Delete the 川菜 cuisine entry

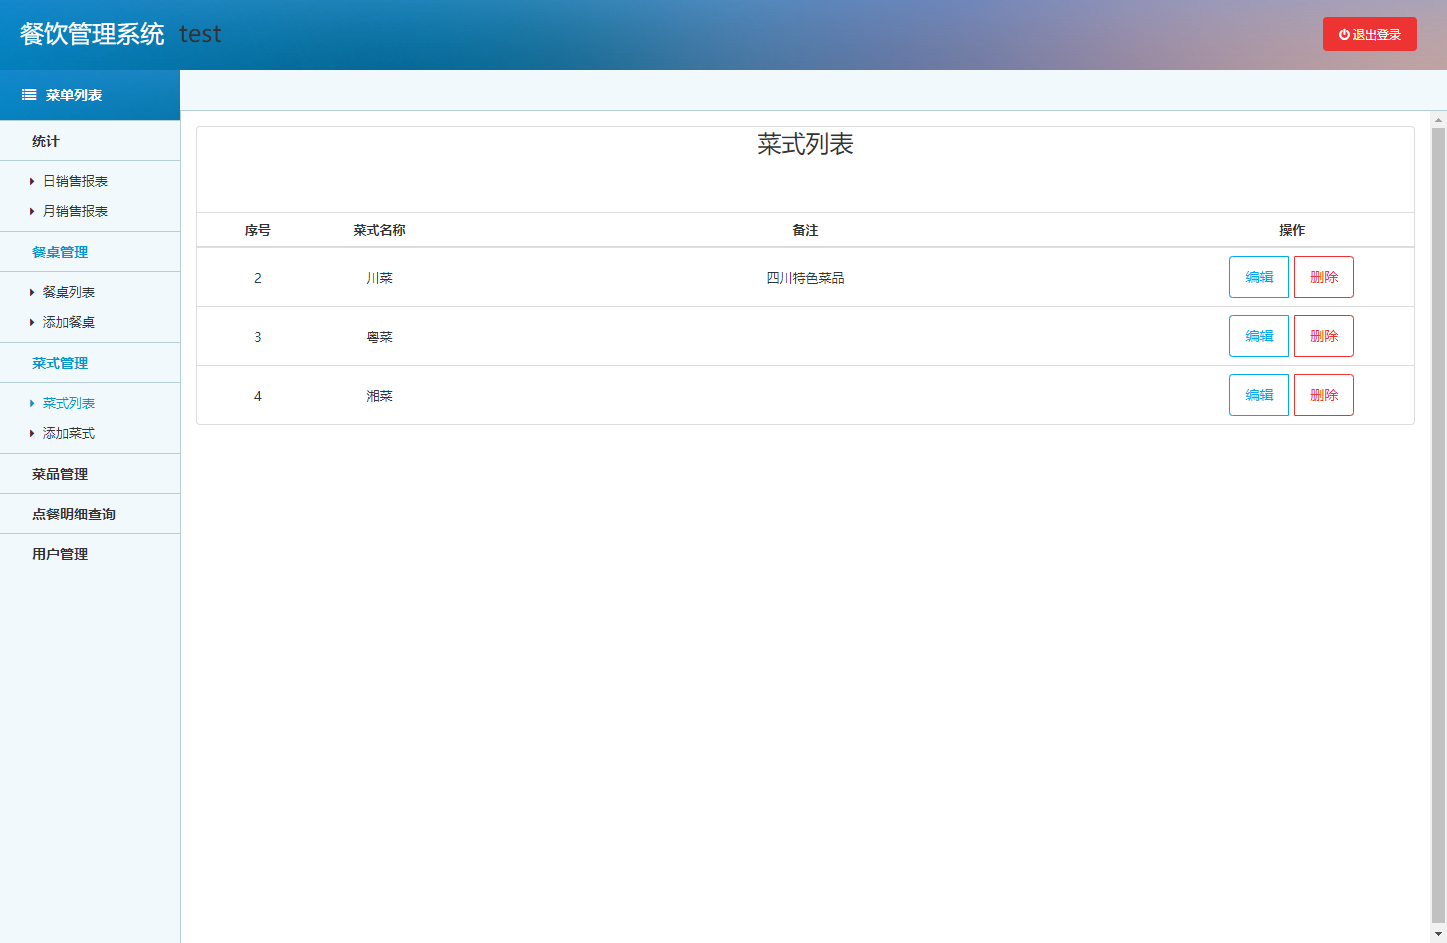tap(1323, 277)
